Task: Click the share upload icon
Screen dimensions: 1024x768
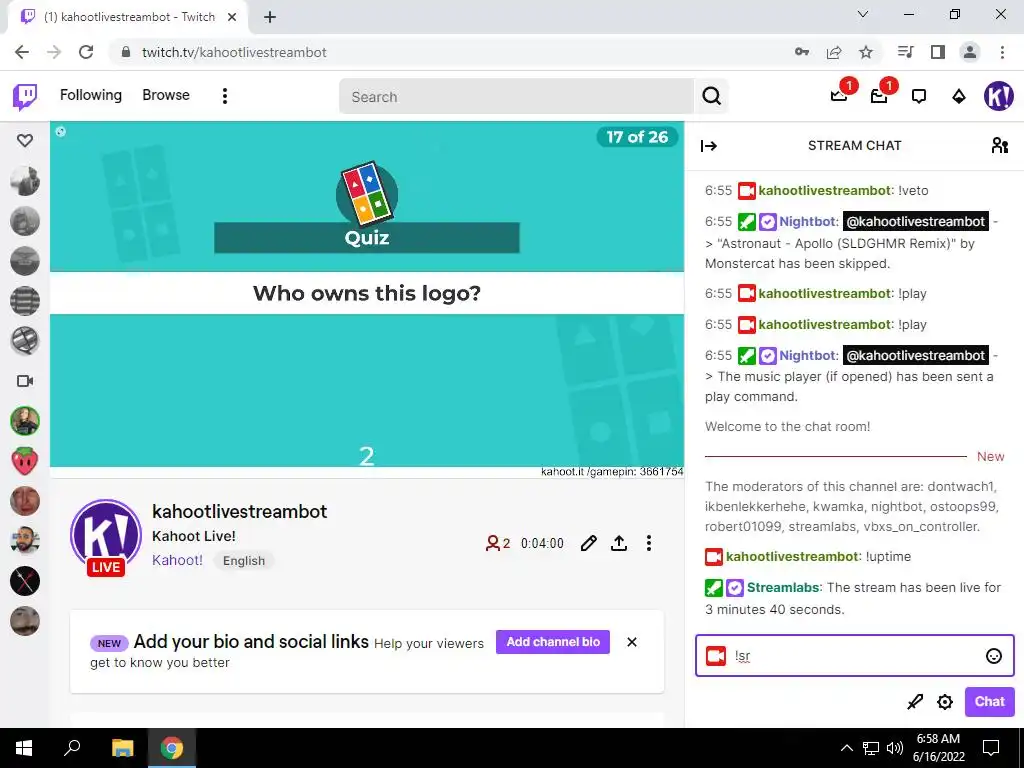Action: 619,543
